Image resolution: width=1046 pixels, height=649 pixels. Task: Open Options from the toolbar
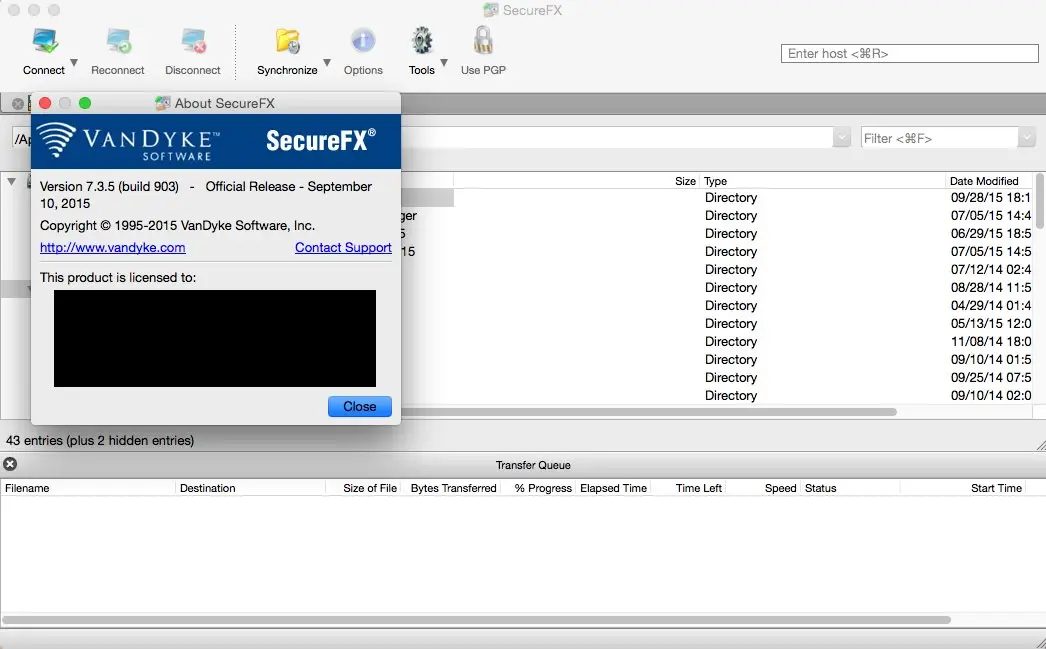tap(363, 51)
